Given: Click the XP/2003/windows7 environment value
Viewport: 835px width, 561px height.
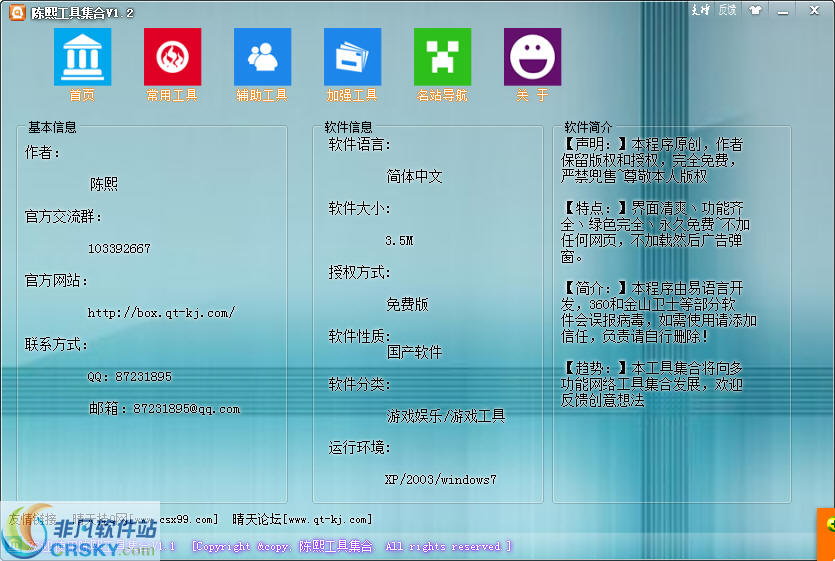Looking at the screenshot, I should click(x=440, y=480).
